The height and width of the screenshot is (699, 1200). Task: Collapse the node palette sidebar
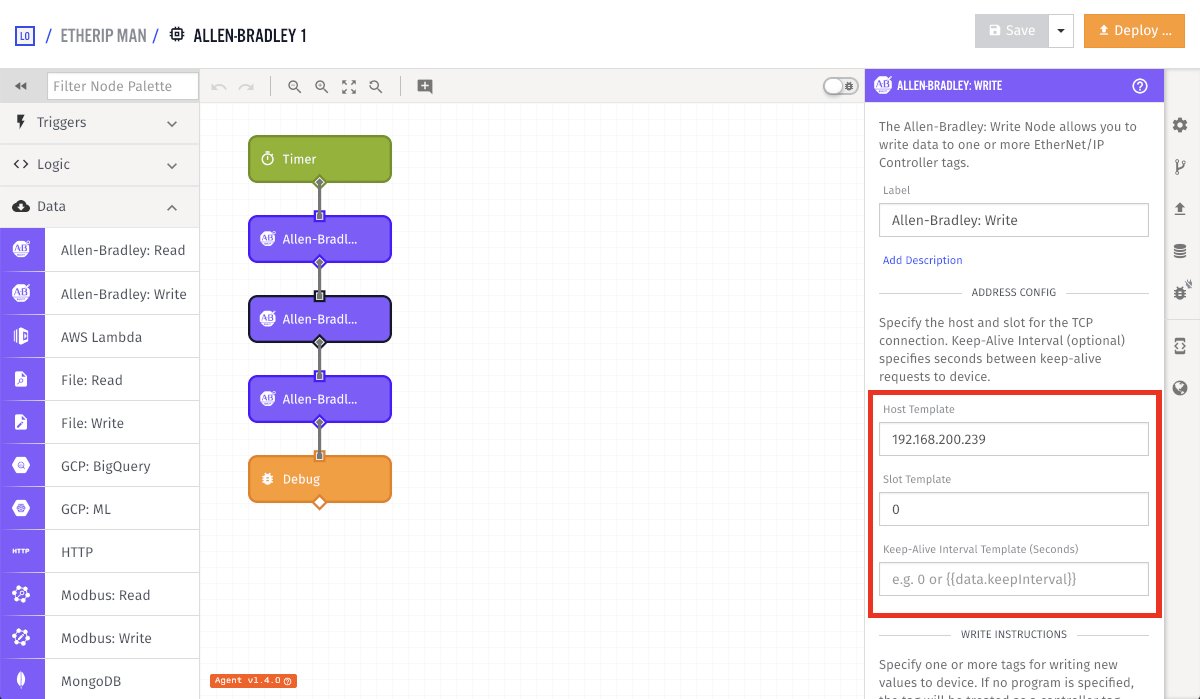(x=21, y=86)
